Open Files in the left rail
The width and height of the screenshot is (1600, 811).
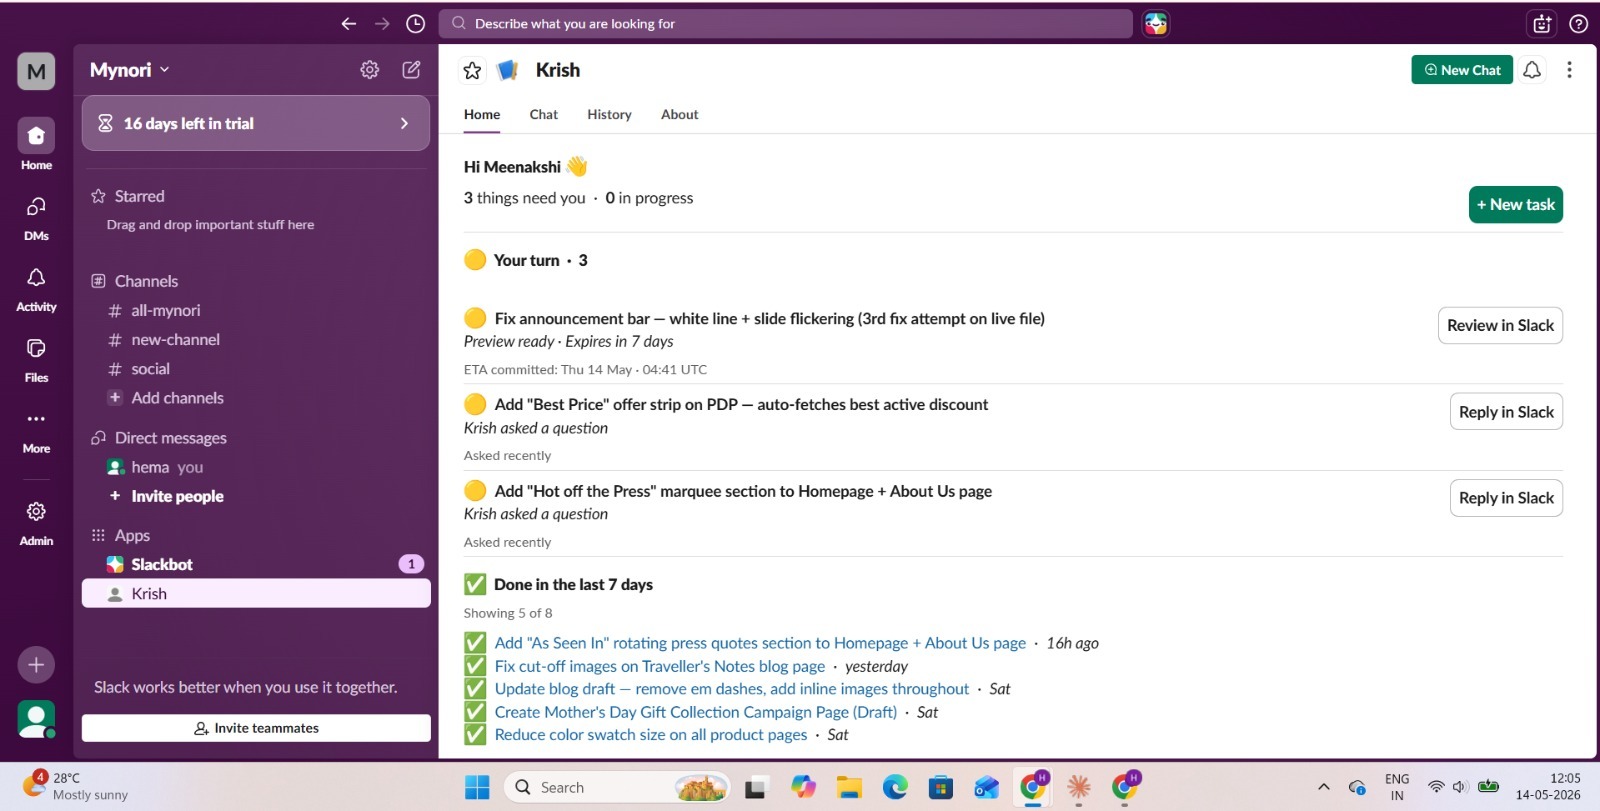36,359
